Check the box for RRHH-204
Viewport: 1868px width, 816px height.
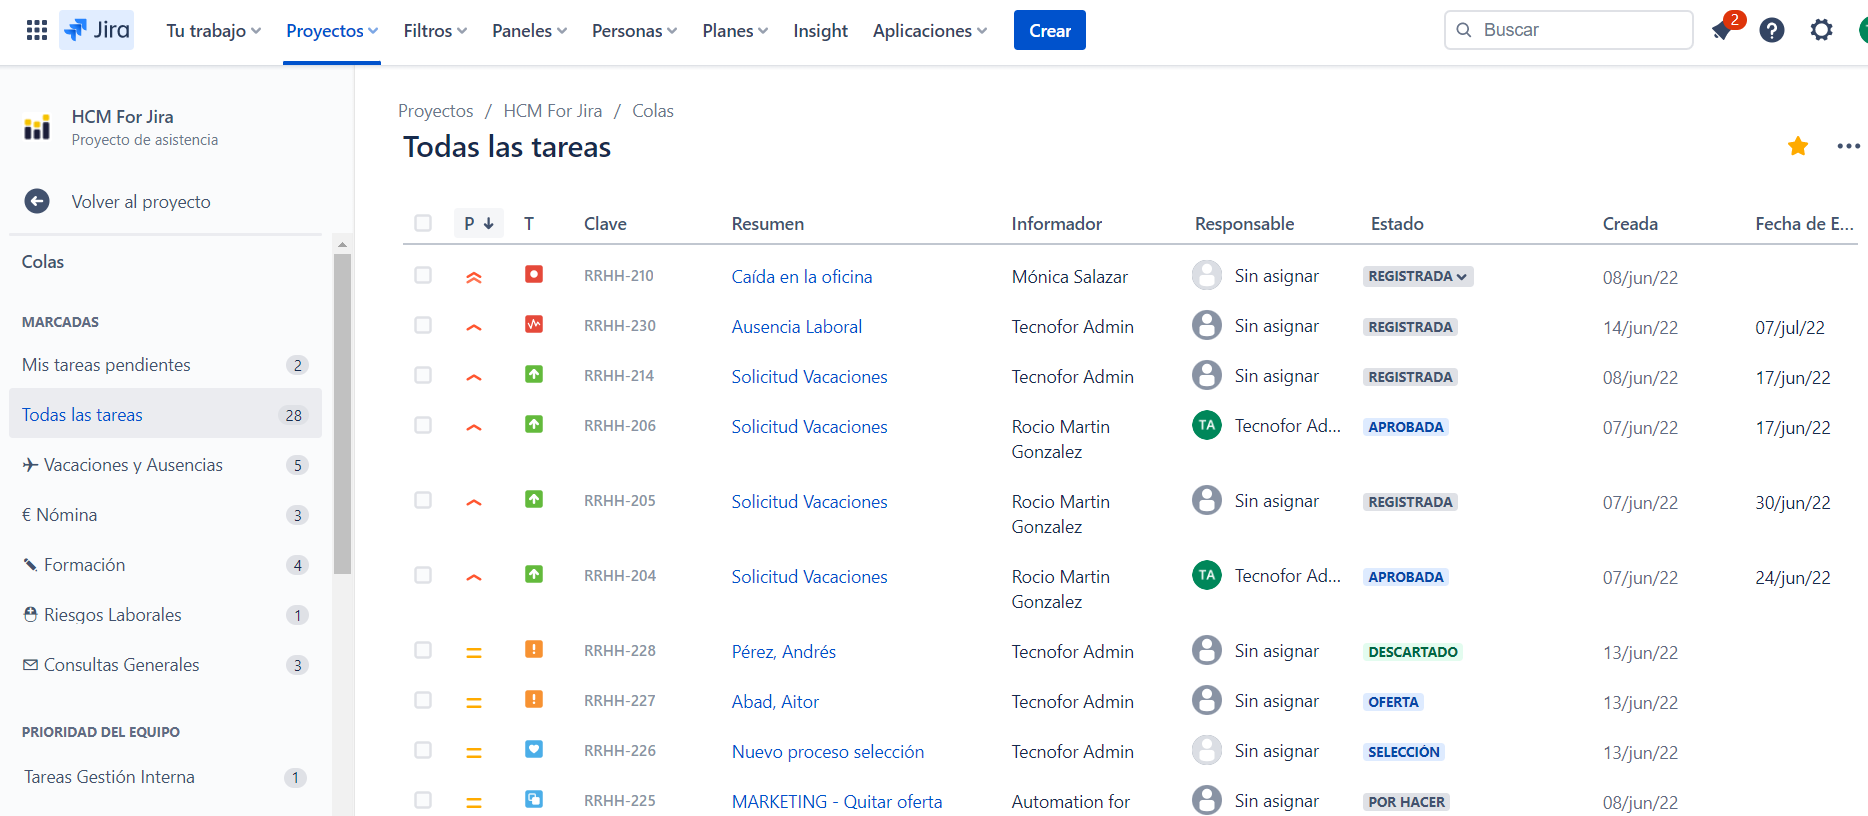coord(423,575)
